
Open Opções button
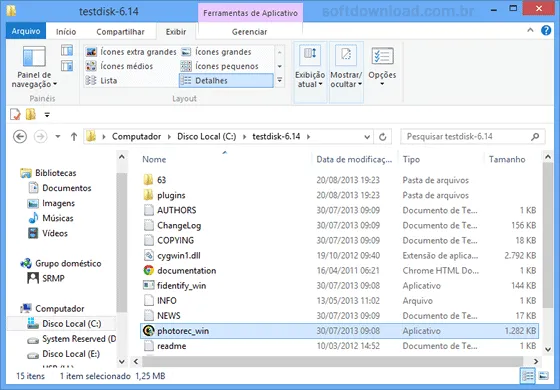coord(382,67)
